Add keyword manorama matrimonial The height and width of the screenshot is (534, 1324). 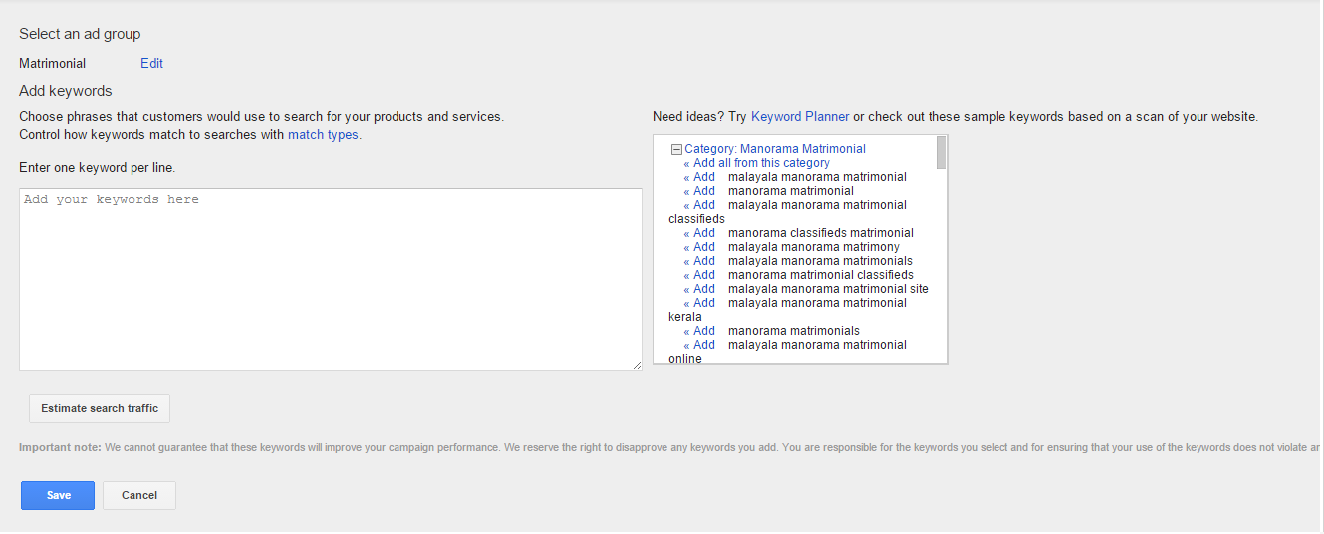tap(699, 191)
